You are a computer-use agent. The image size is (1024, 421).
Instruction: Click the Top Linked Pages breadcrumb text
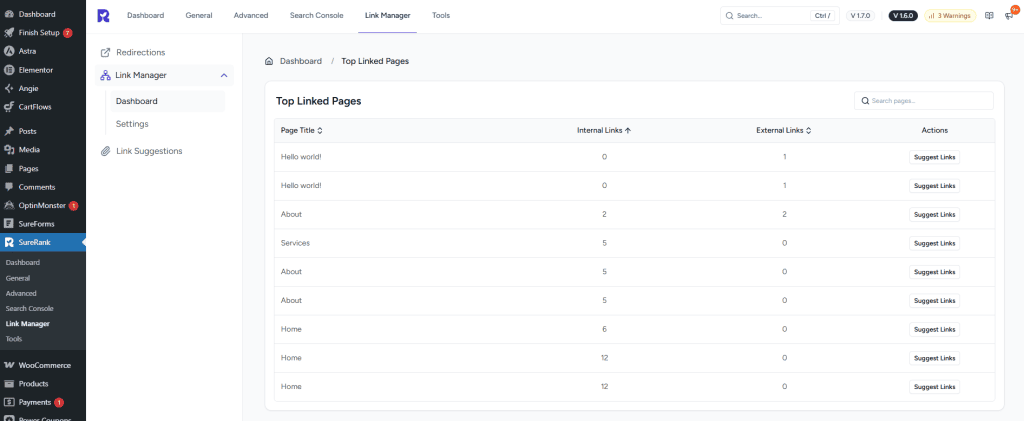pyautogui.click(x=375, y=61)
